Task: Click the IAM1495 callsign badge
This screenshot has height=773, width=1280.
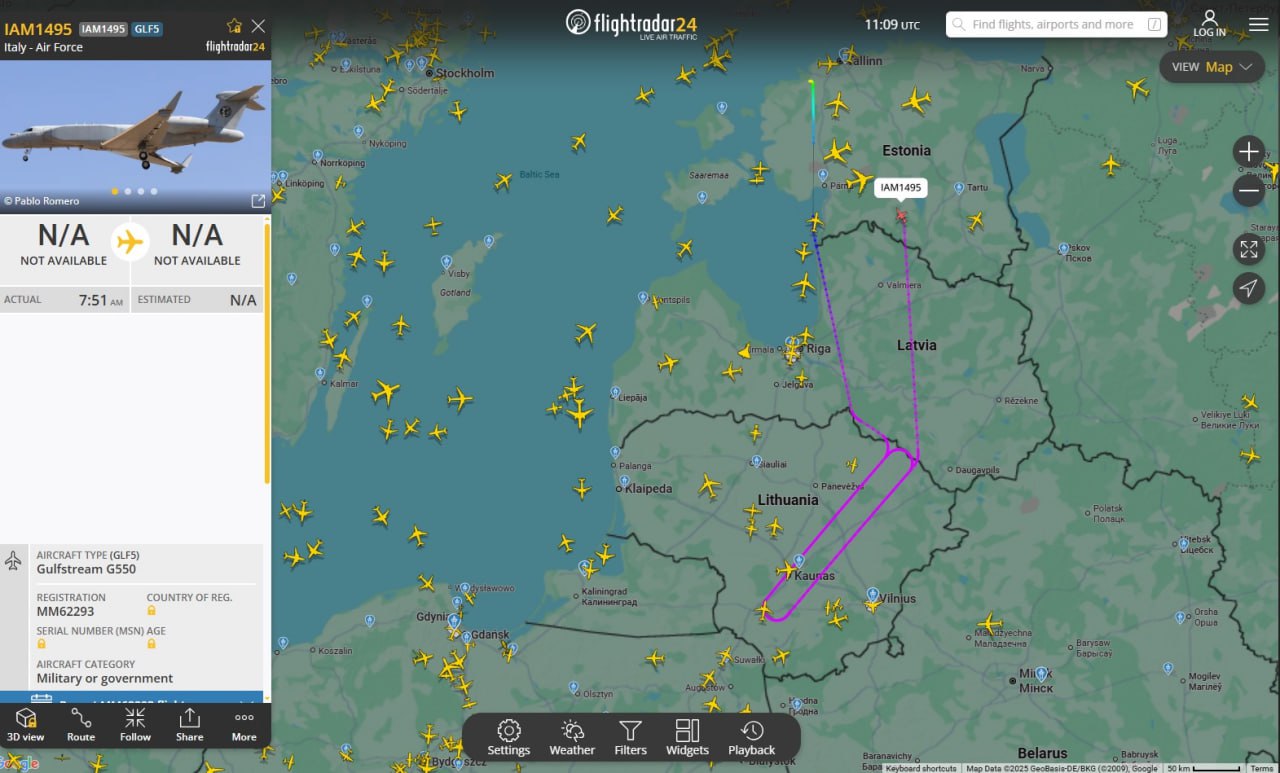Action: click(x=104, y=29)
